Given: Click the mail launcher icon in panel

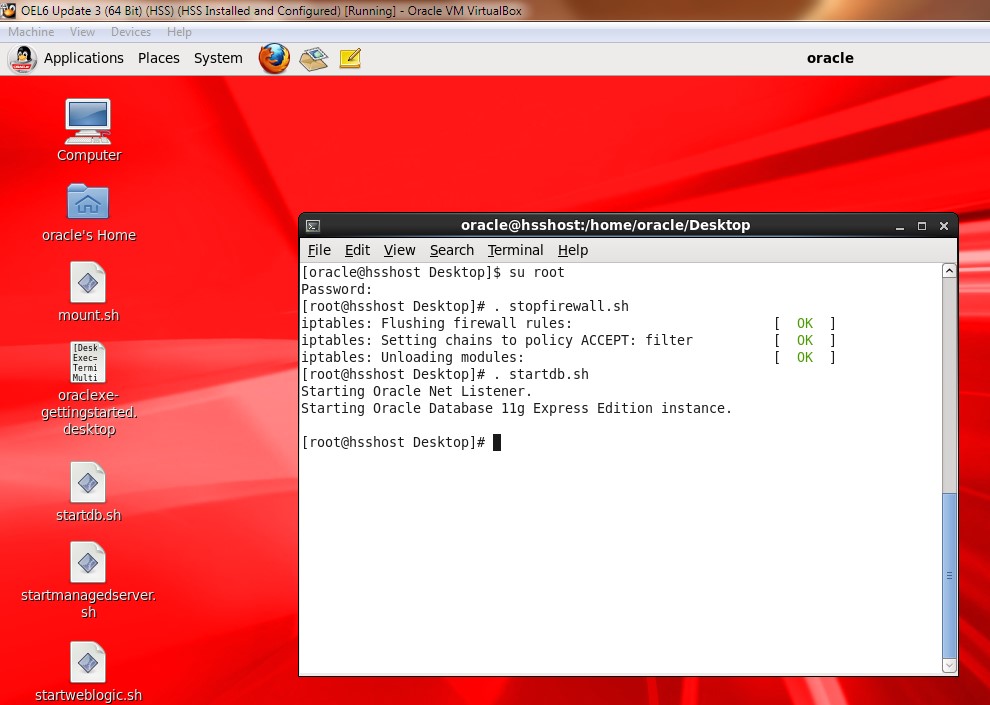Looking at the screenshot, I should click(313, 58).
